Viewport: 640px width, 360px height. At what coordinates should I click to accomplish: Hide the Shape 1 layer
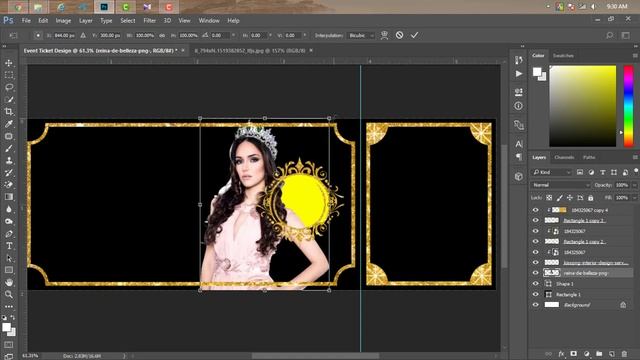coord(536,284)
